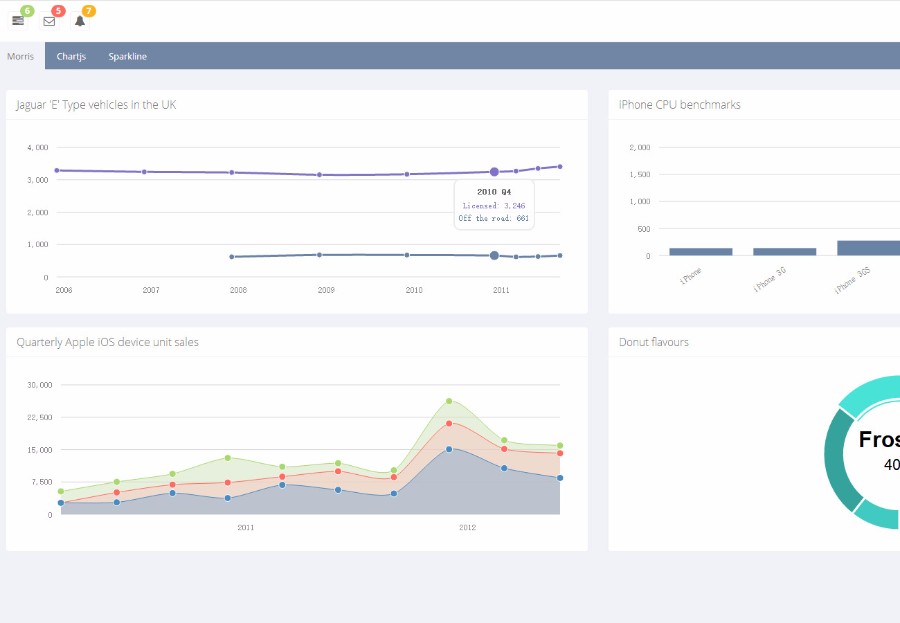Click the notification bell icon
900x623 pixels.
80,21
